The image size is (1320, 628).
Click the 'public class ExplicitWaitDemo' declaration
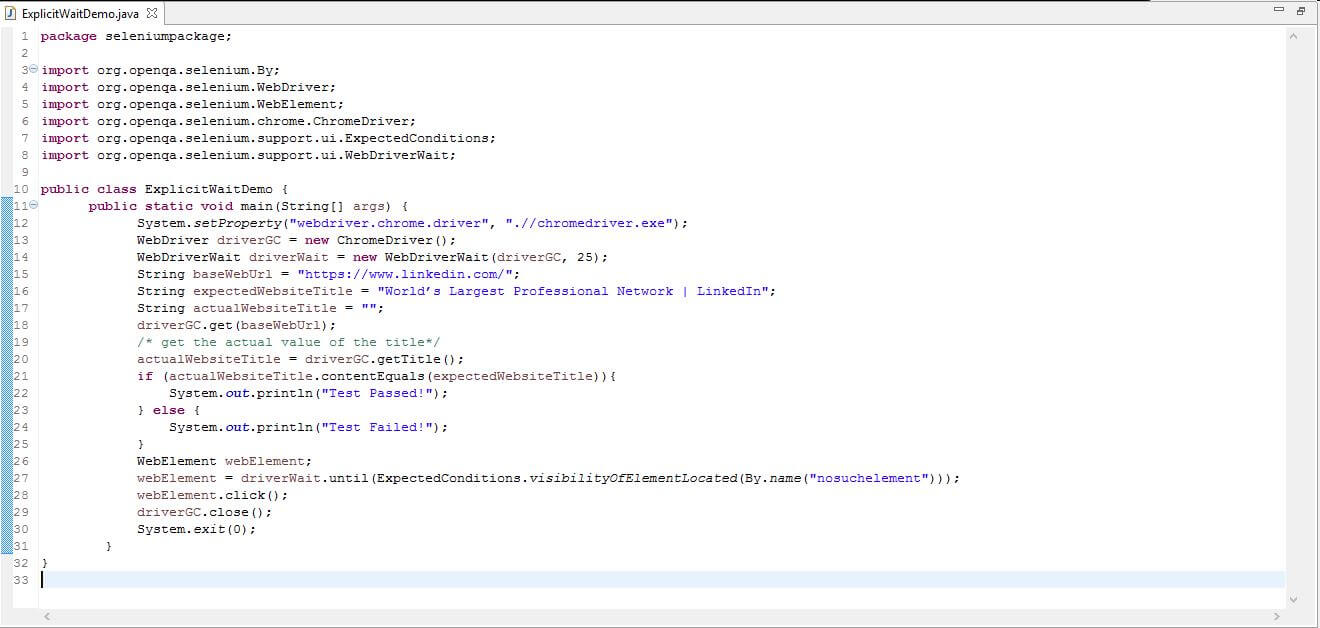click(164, 189)
